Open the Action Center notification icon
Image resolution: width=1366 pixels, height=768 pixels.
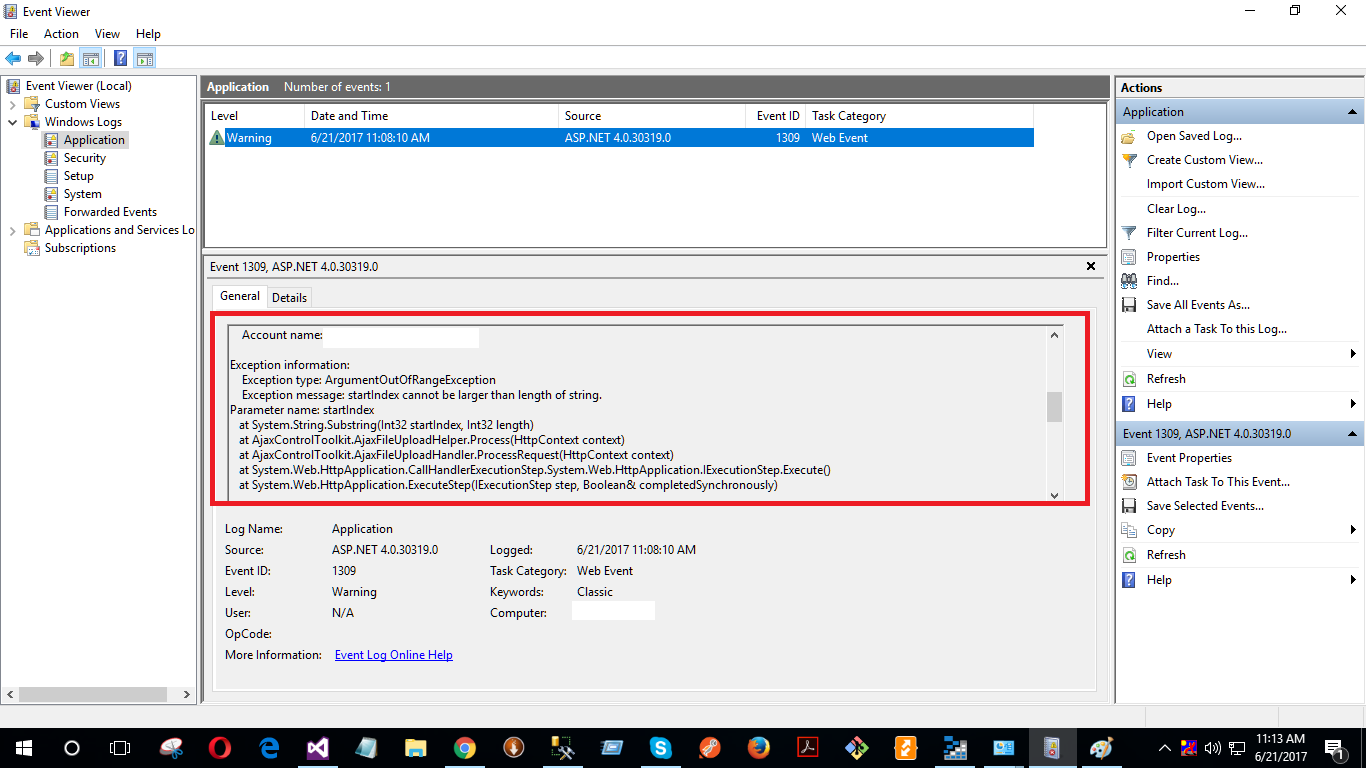pos(1335,747)
